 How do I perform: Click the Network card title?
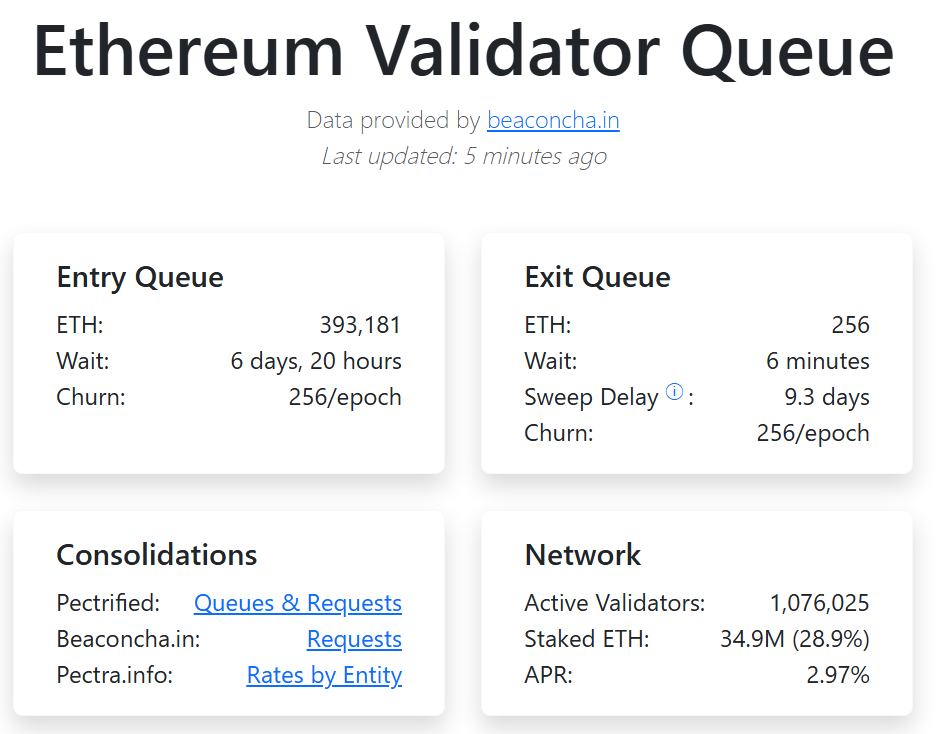coord(583,555)
